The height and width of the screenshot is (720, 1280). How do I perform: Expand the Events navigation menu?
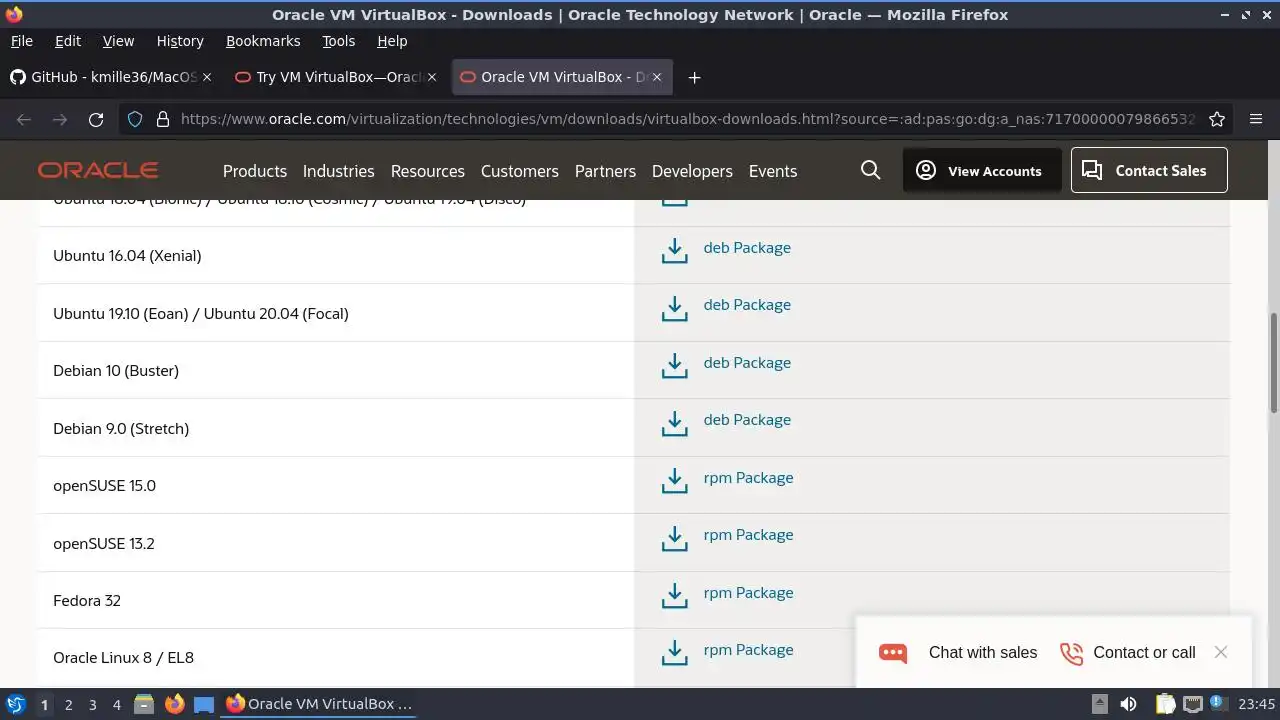click(773, 171)
